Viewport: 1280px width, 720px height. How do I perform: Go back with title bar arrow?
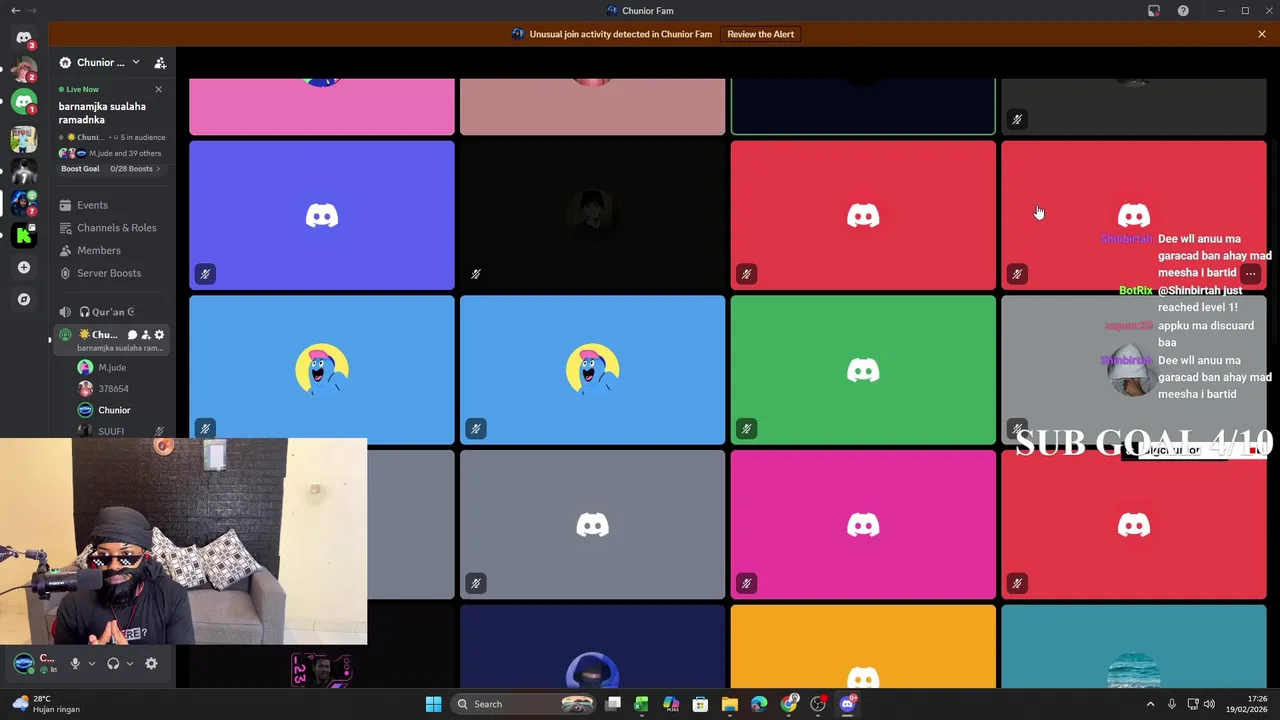point(15,10)
